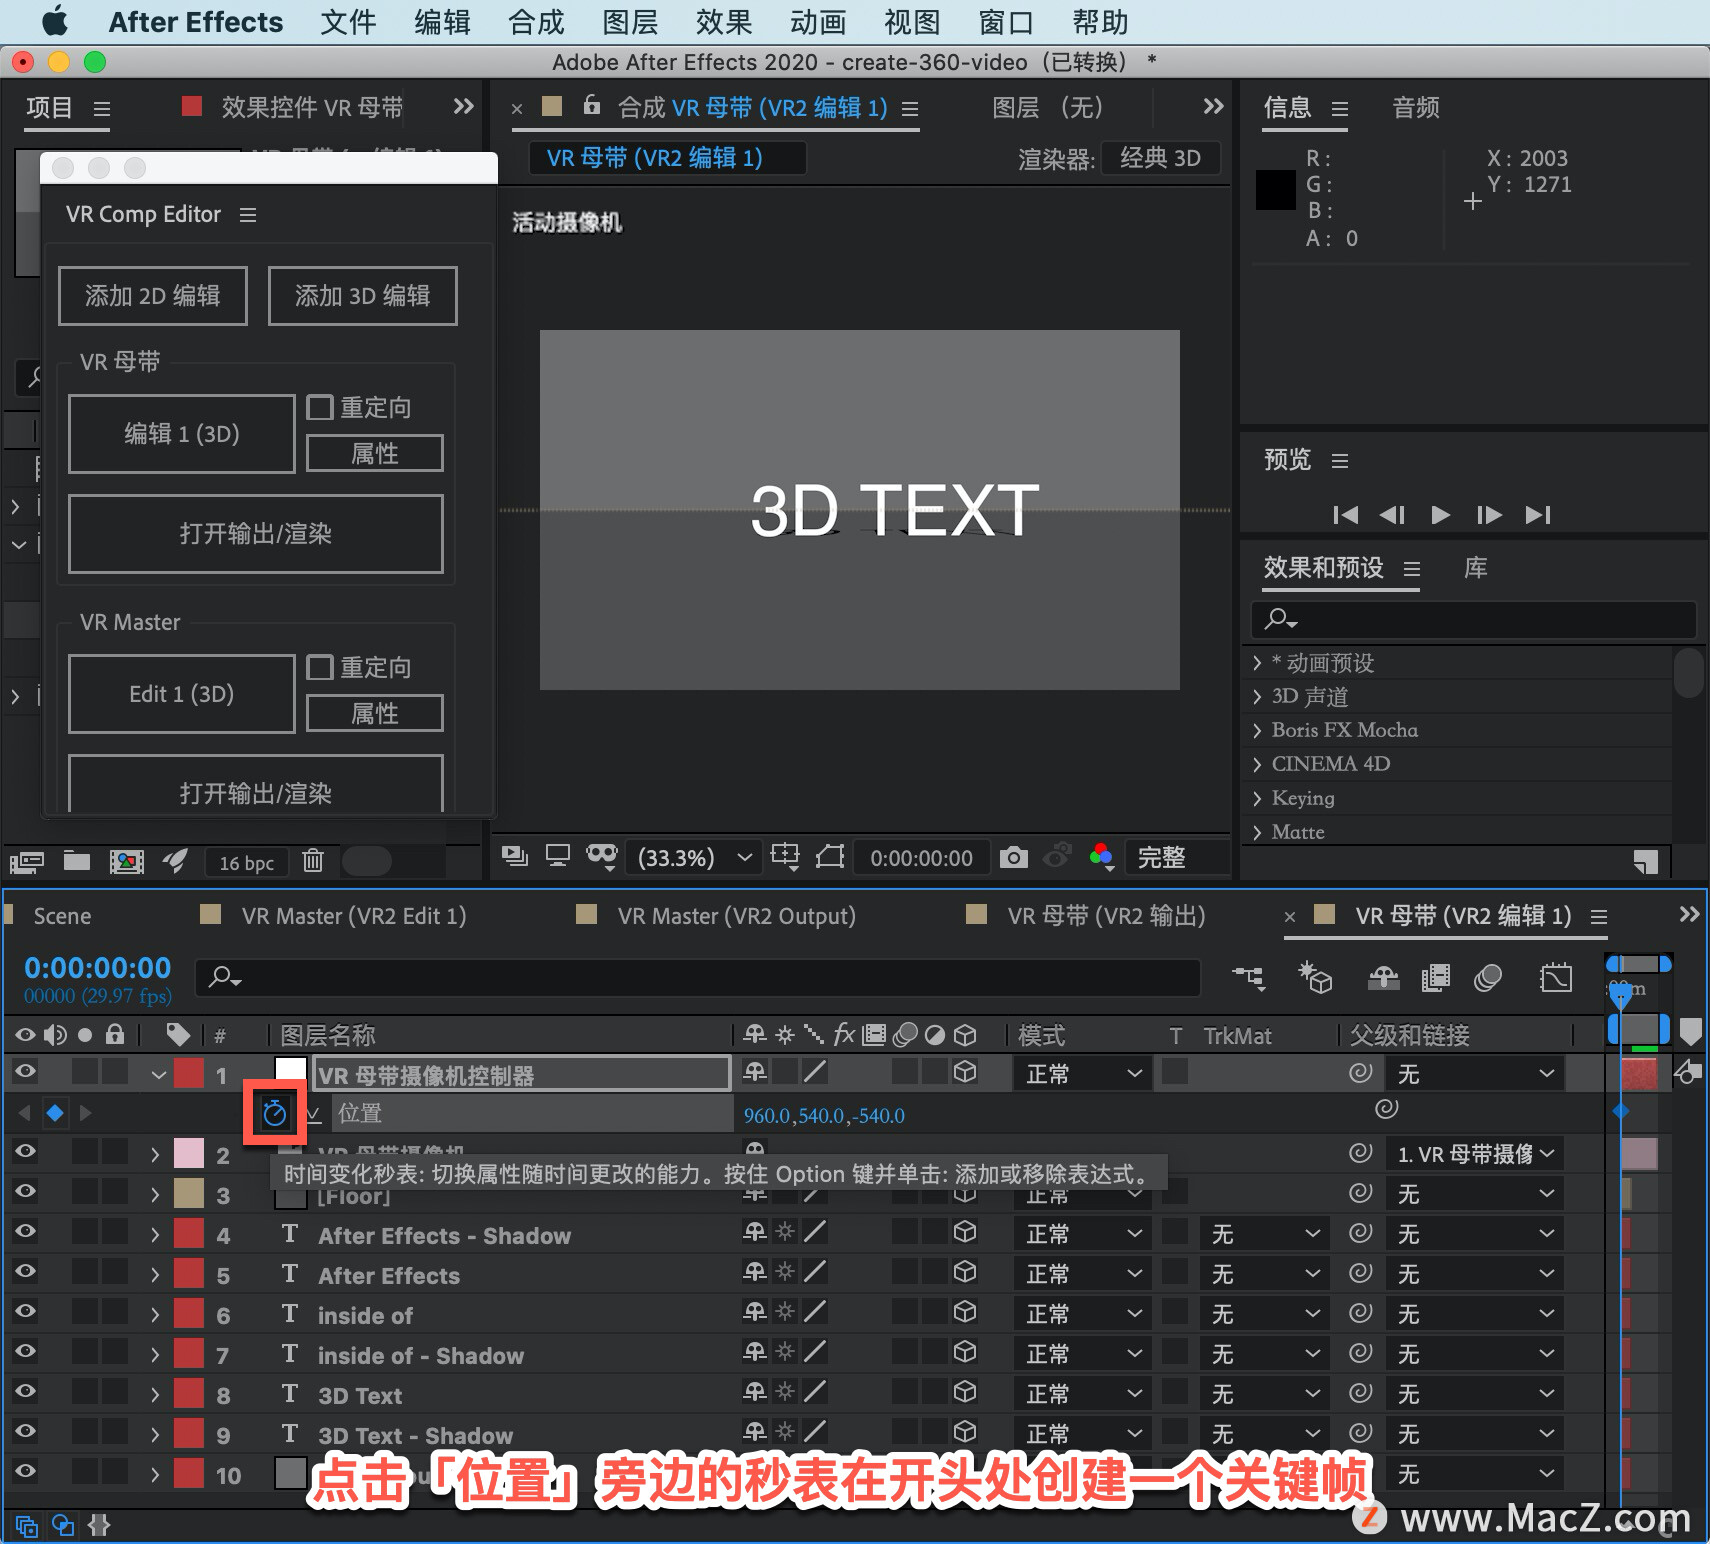Enable motion blur icon in timeline
The image size is (1710, 1544).
(x=1488, y=977)
